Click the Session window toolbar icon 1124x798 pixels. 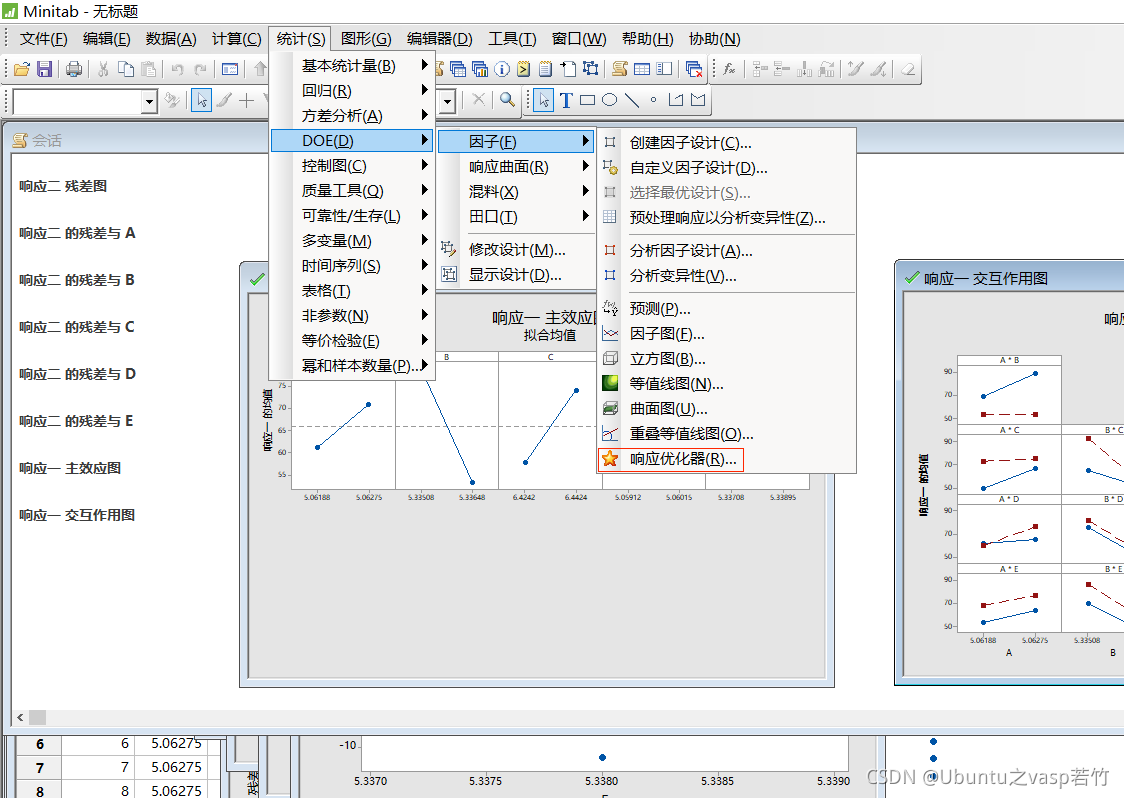[x=620, y=69]
